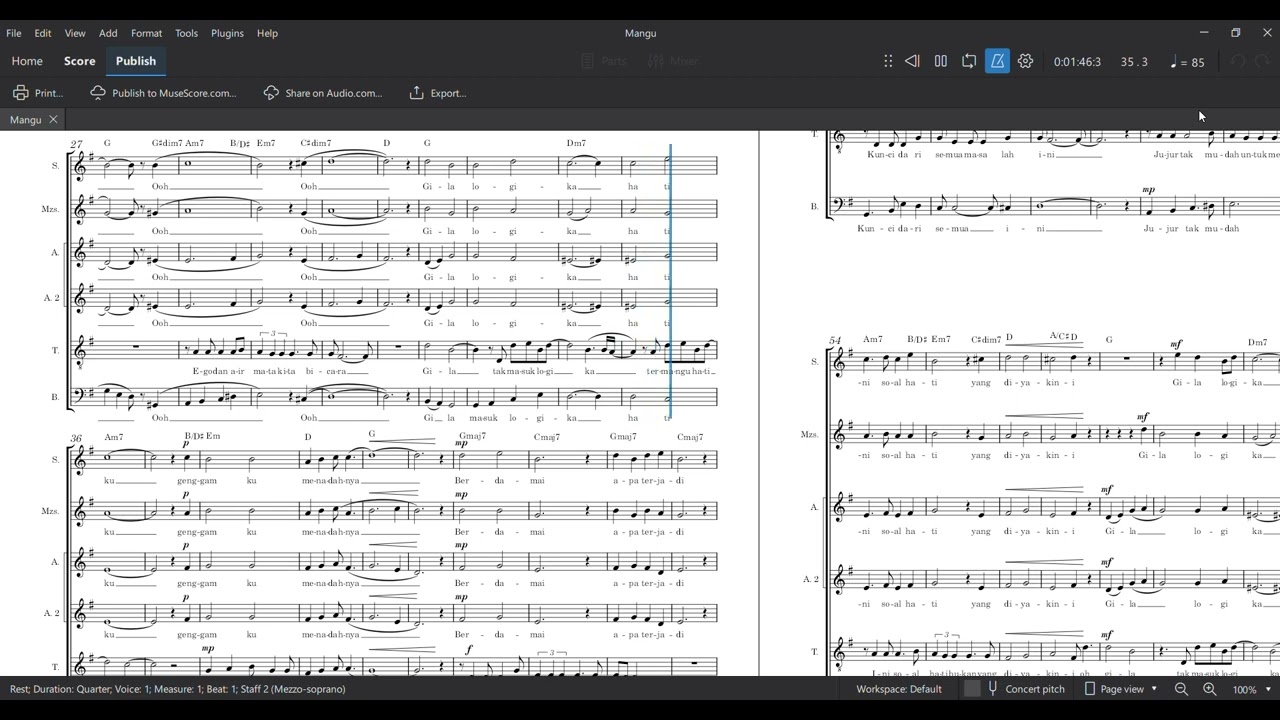This screenshot has width=1280, height=720.
Task: Click the zoom in magnifier
Action: coord(1209,689)
